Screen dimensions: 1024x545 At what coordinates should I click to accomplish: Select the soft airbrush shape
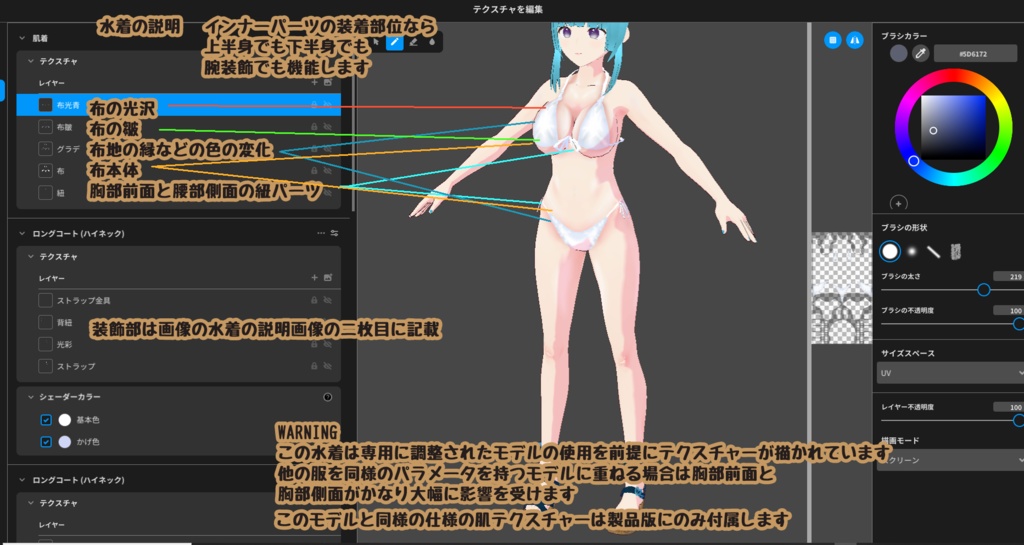point(912,251)
